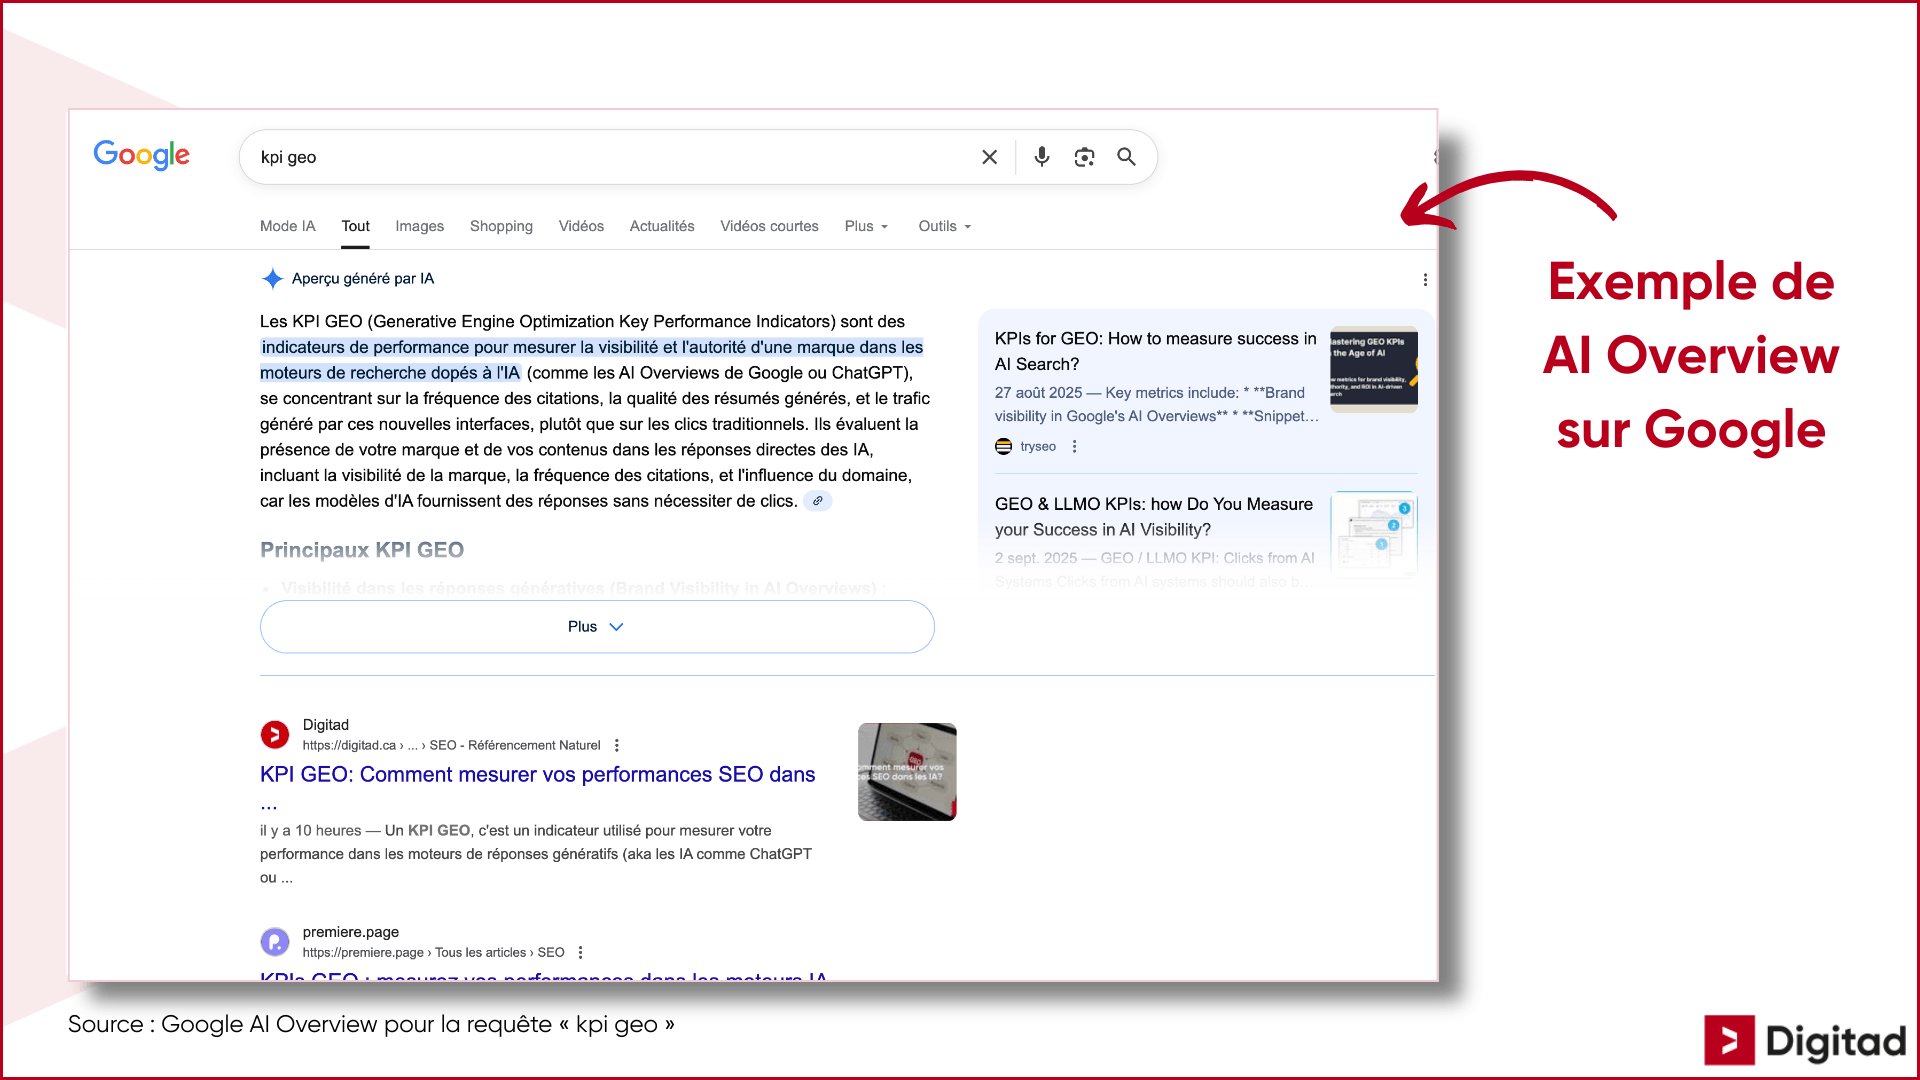The width and height of the screenshot is (1920, 1080).
Task: Click the 'Principaux KPI GEO' heading
Action: (x=362, y=550)
